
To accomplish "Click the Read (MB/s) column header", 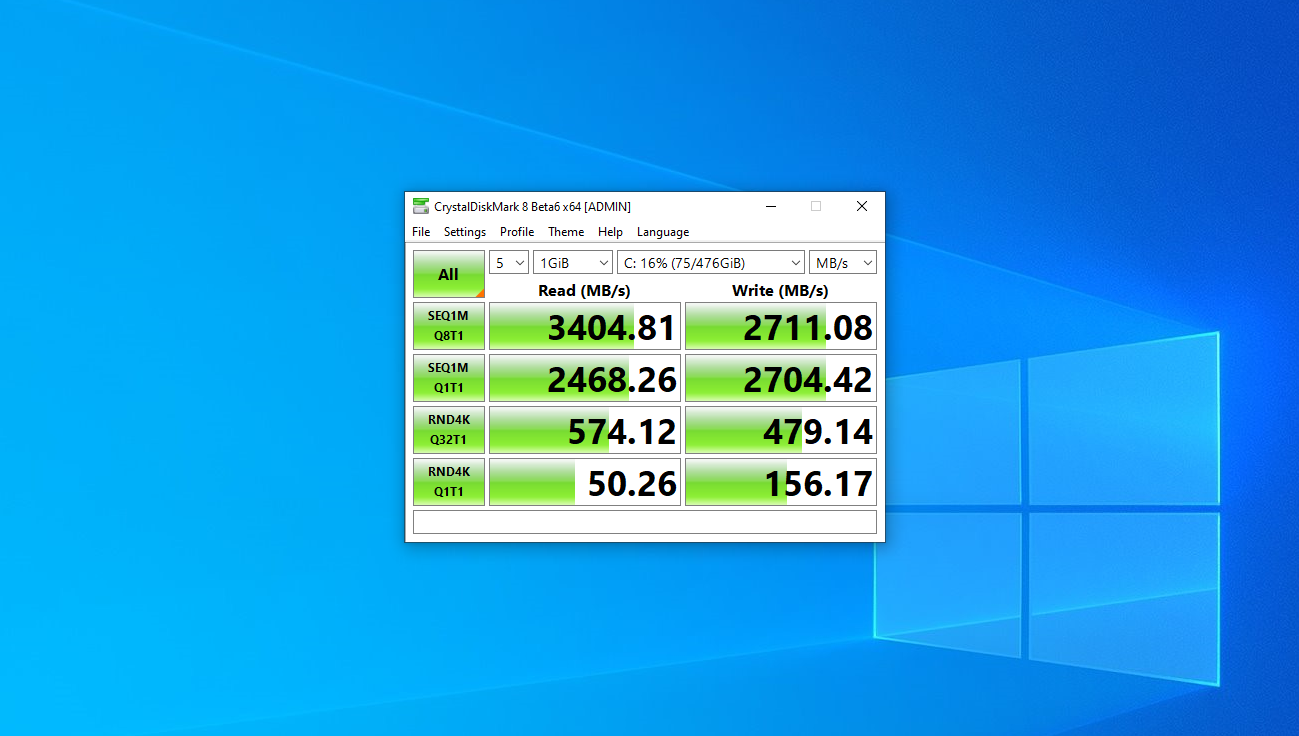I will point(584,290).
